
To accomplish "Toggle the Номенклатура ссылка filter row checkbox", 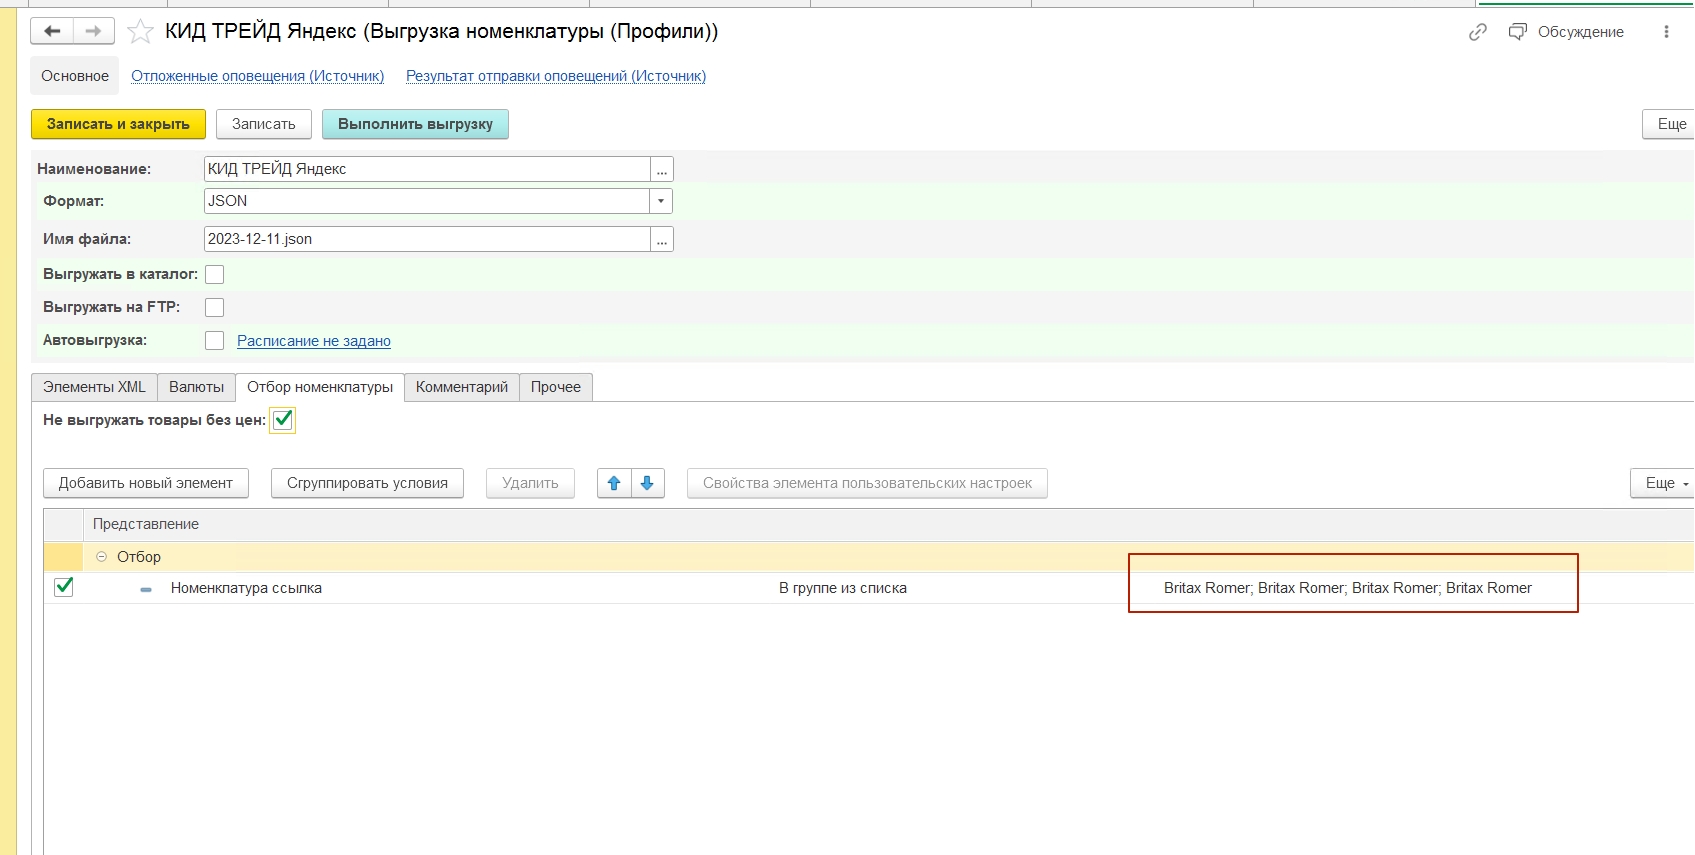I will click(x=64, y=587).
